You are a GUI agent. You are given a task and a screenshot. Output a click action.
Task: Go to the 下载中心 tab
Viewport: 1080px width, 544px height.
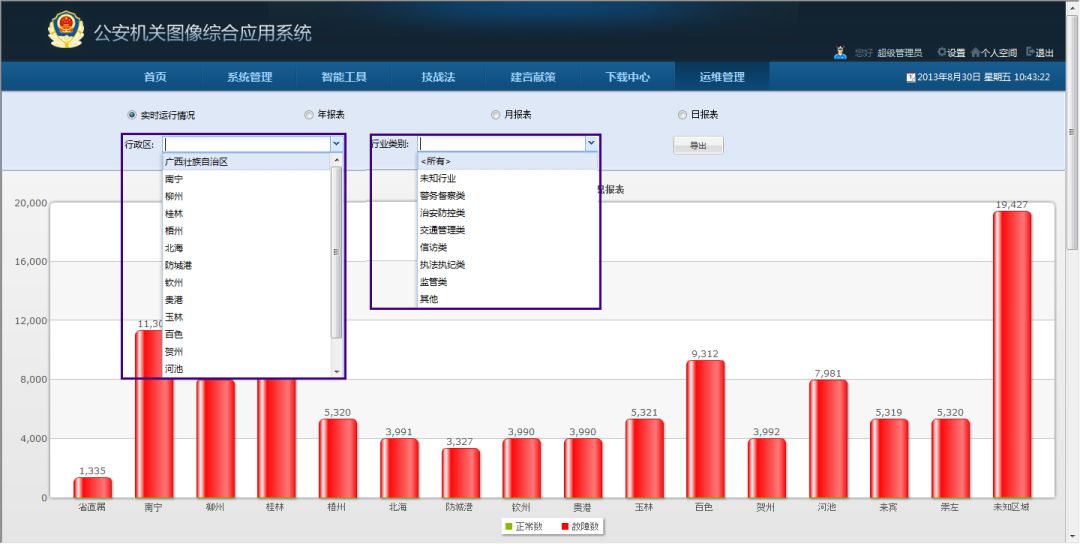tap(627, 77)
